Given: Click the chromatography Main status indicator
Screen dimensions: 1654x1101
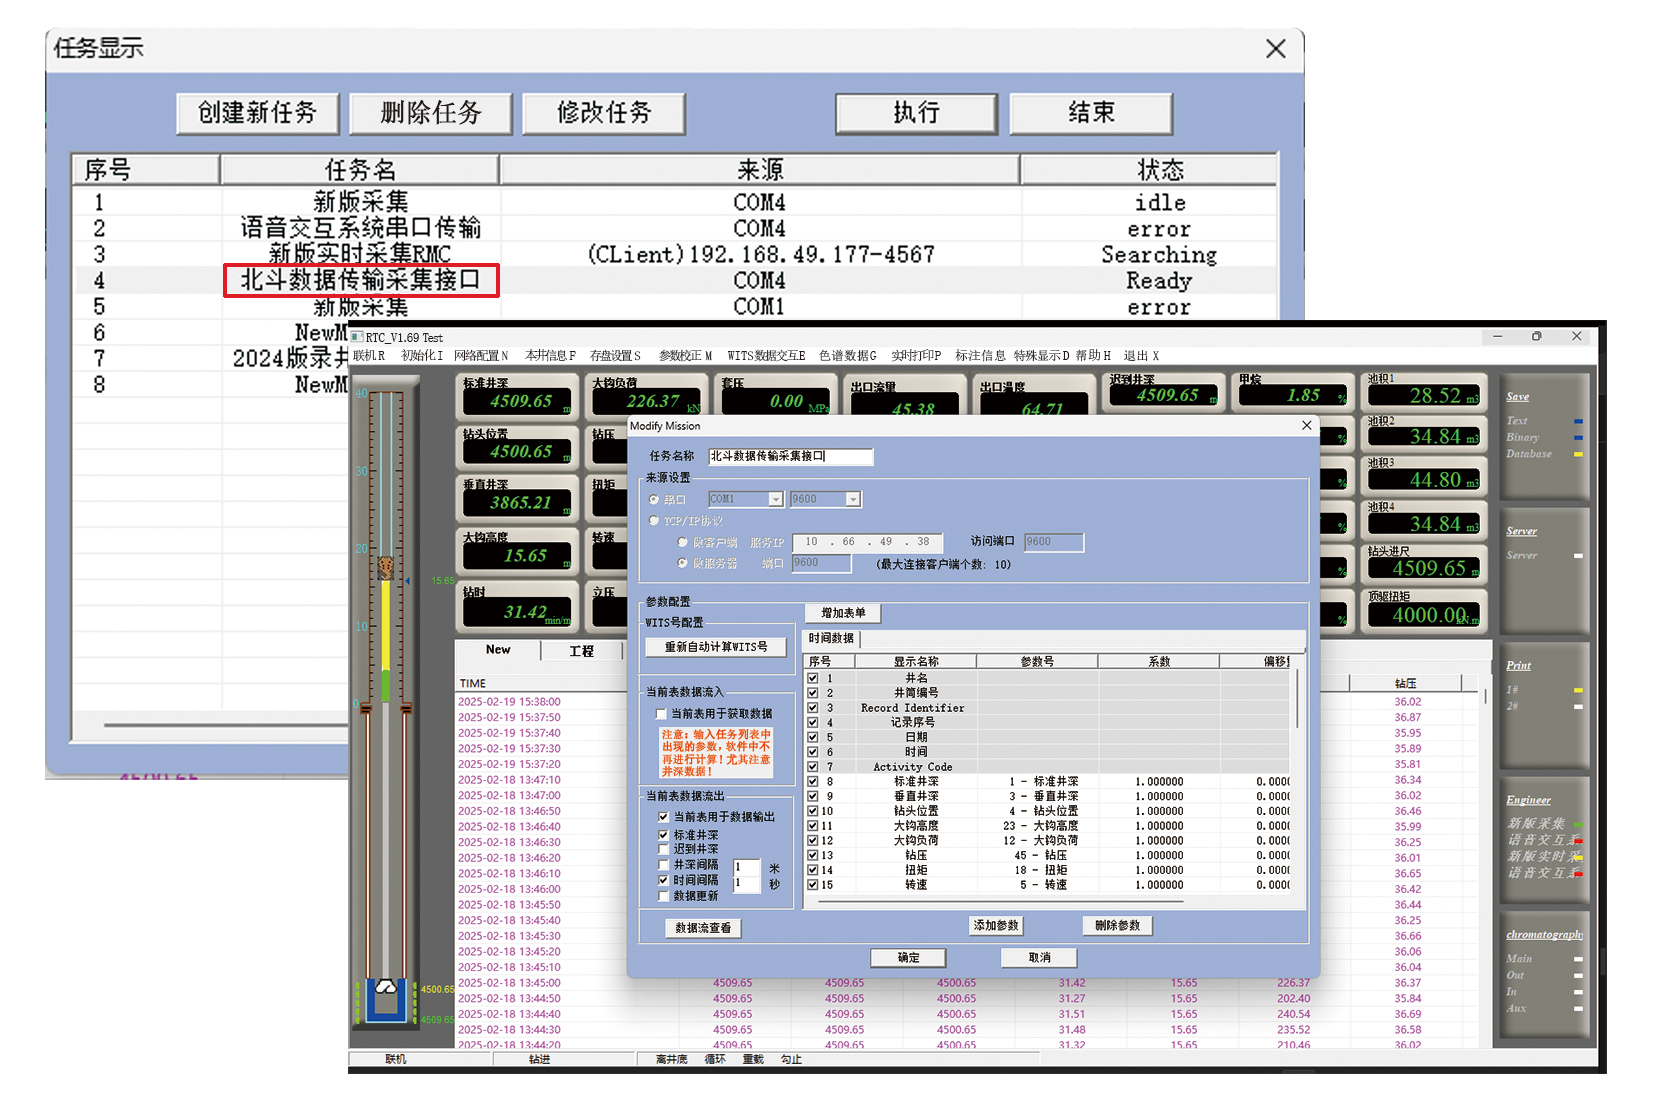Looking at the screenshot, I should coord(1578,959).
